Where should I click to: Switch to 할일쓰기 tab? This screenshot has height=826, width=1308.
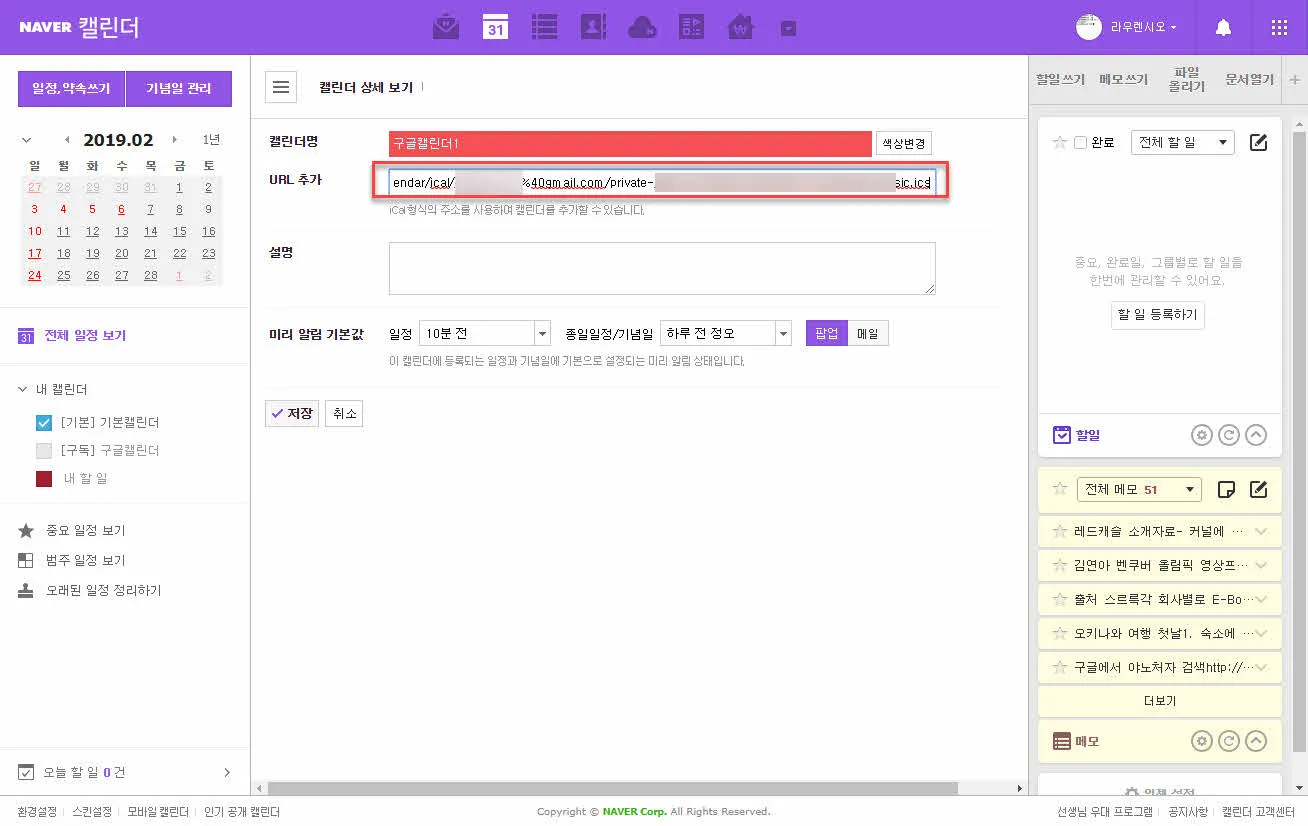[x=1060, y=79]
